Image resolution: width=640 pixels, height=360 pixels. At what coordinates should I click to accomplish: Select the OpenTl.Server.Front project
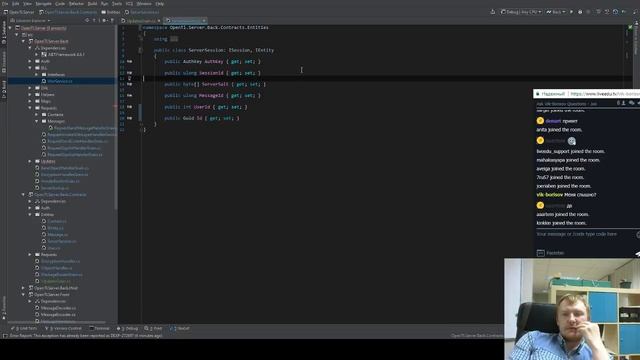pyautogui.click(x=51, y=295)
